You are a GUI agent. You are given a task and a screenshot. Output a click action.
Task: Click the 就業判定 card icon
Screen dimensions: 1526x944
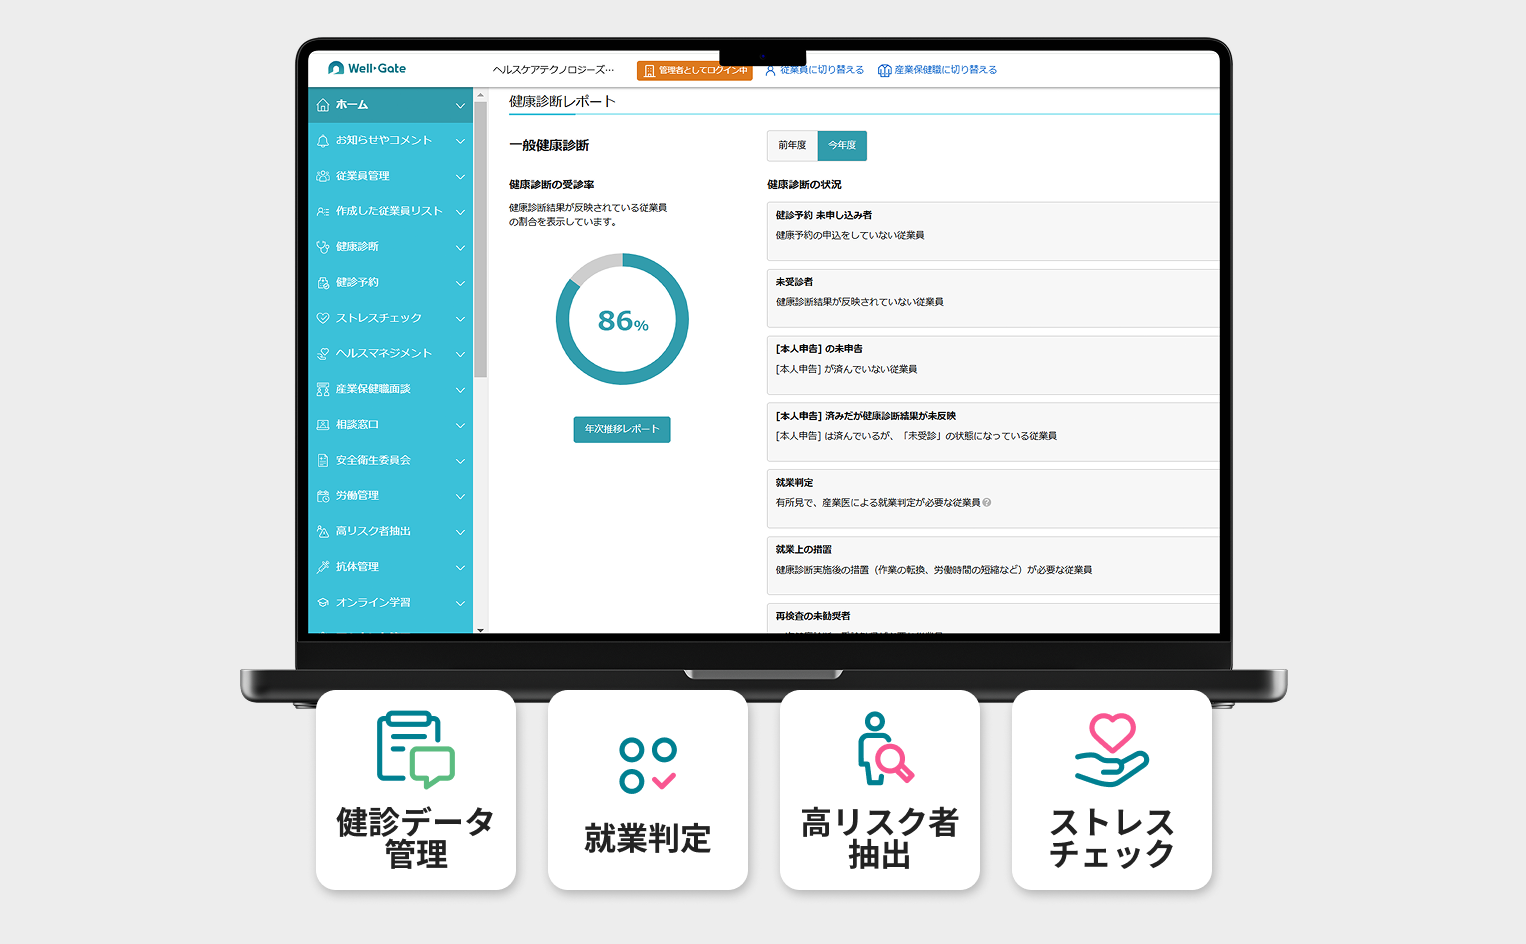click(x=648, y=766)
